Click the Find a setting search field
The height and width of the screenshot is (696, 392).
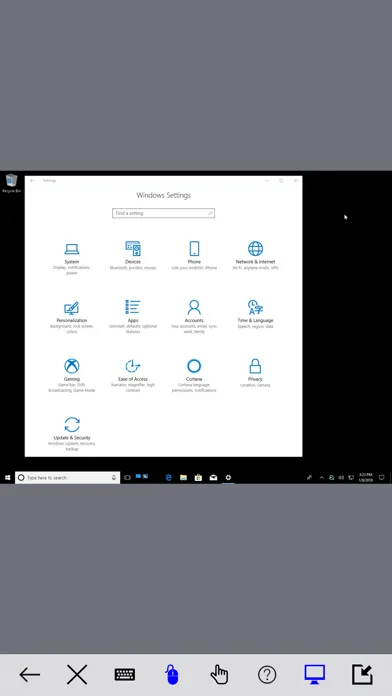pyautogui.click(x=163, y=213)
